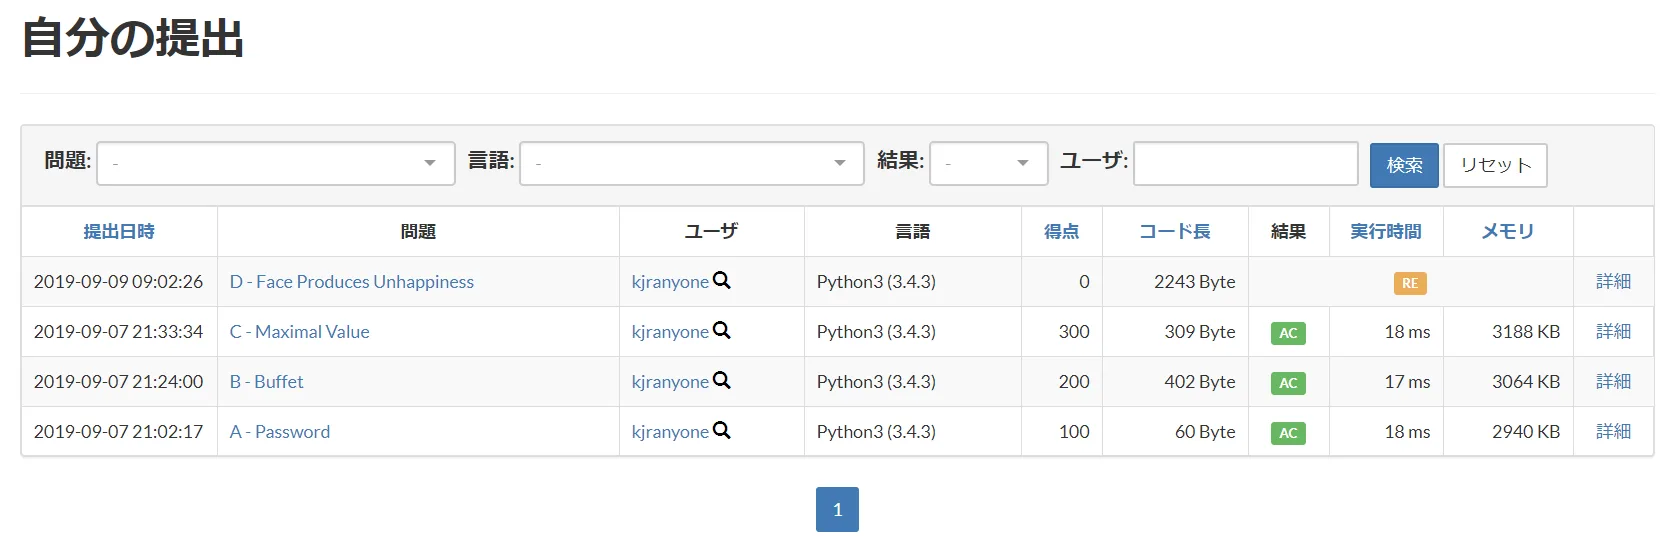Go to pagination page 1
This screenshot has width=1671, height=550.
837,509
